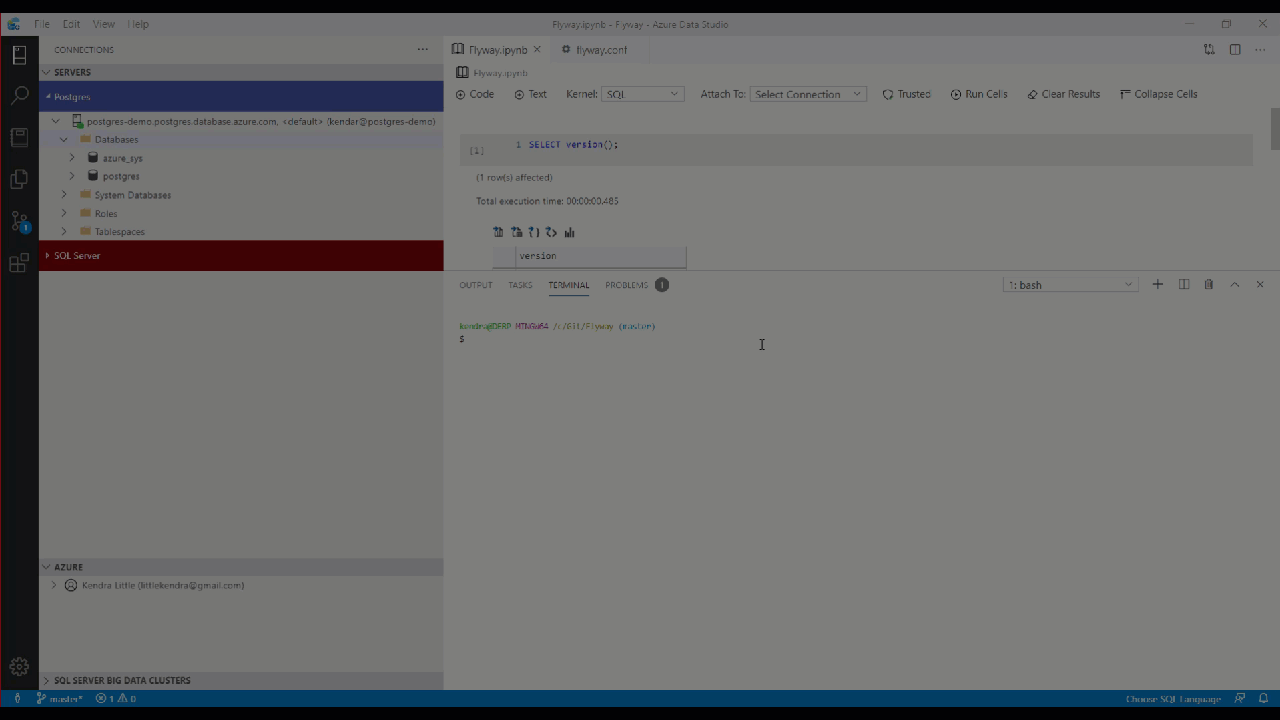Screen dimensions: 1280x720
Task: Open the Notebooks view in activity bar
Action: pyautogui.click(x=19, y=137)
